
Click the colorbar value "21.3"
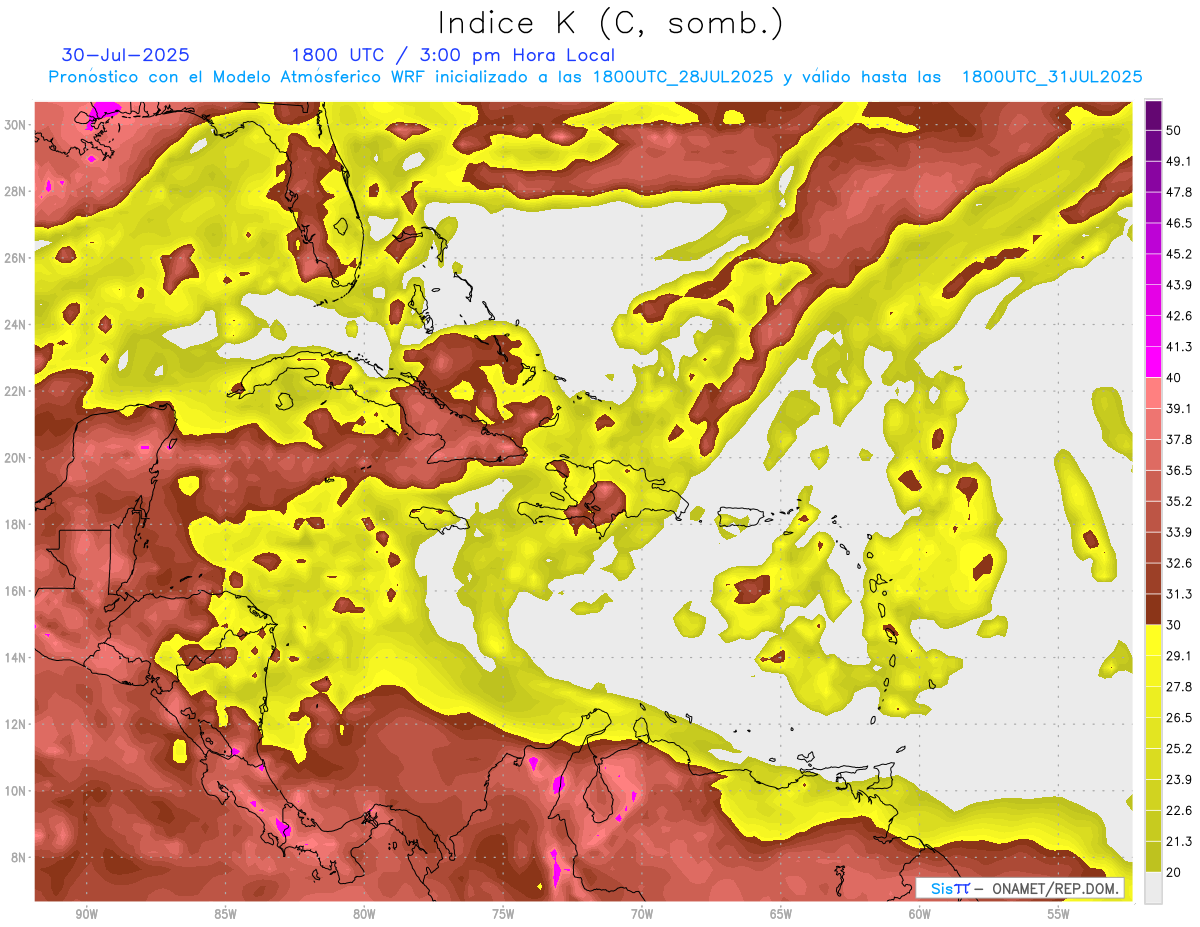(x=1179, y=842)
